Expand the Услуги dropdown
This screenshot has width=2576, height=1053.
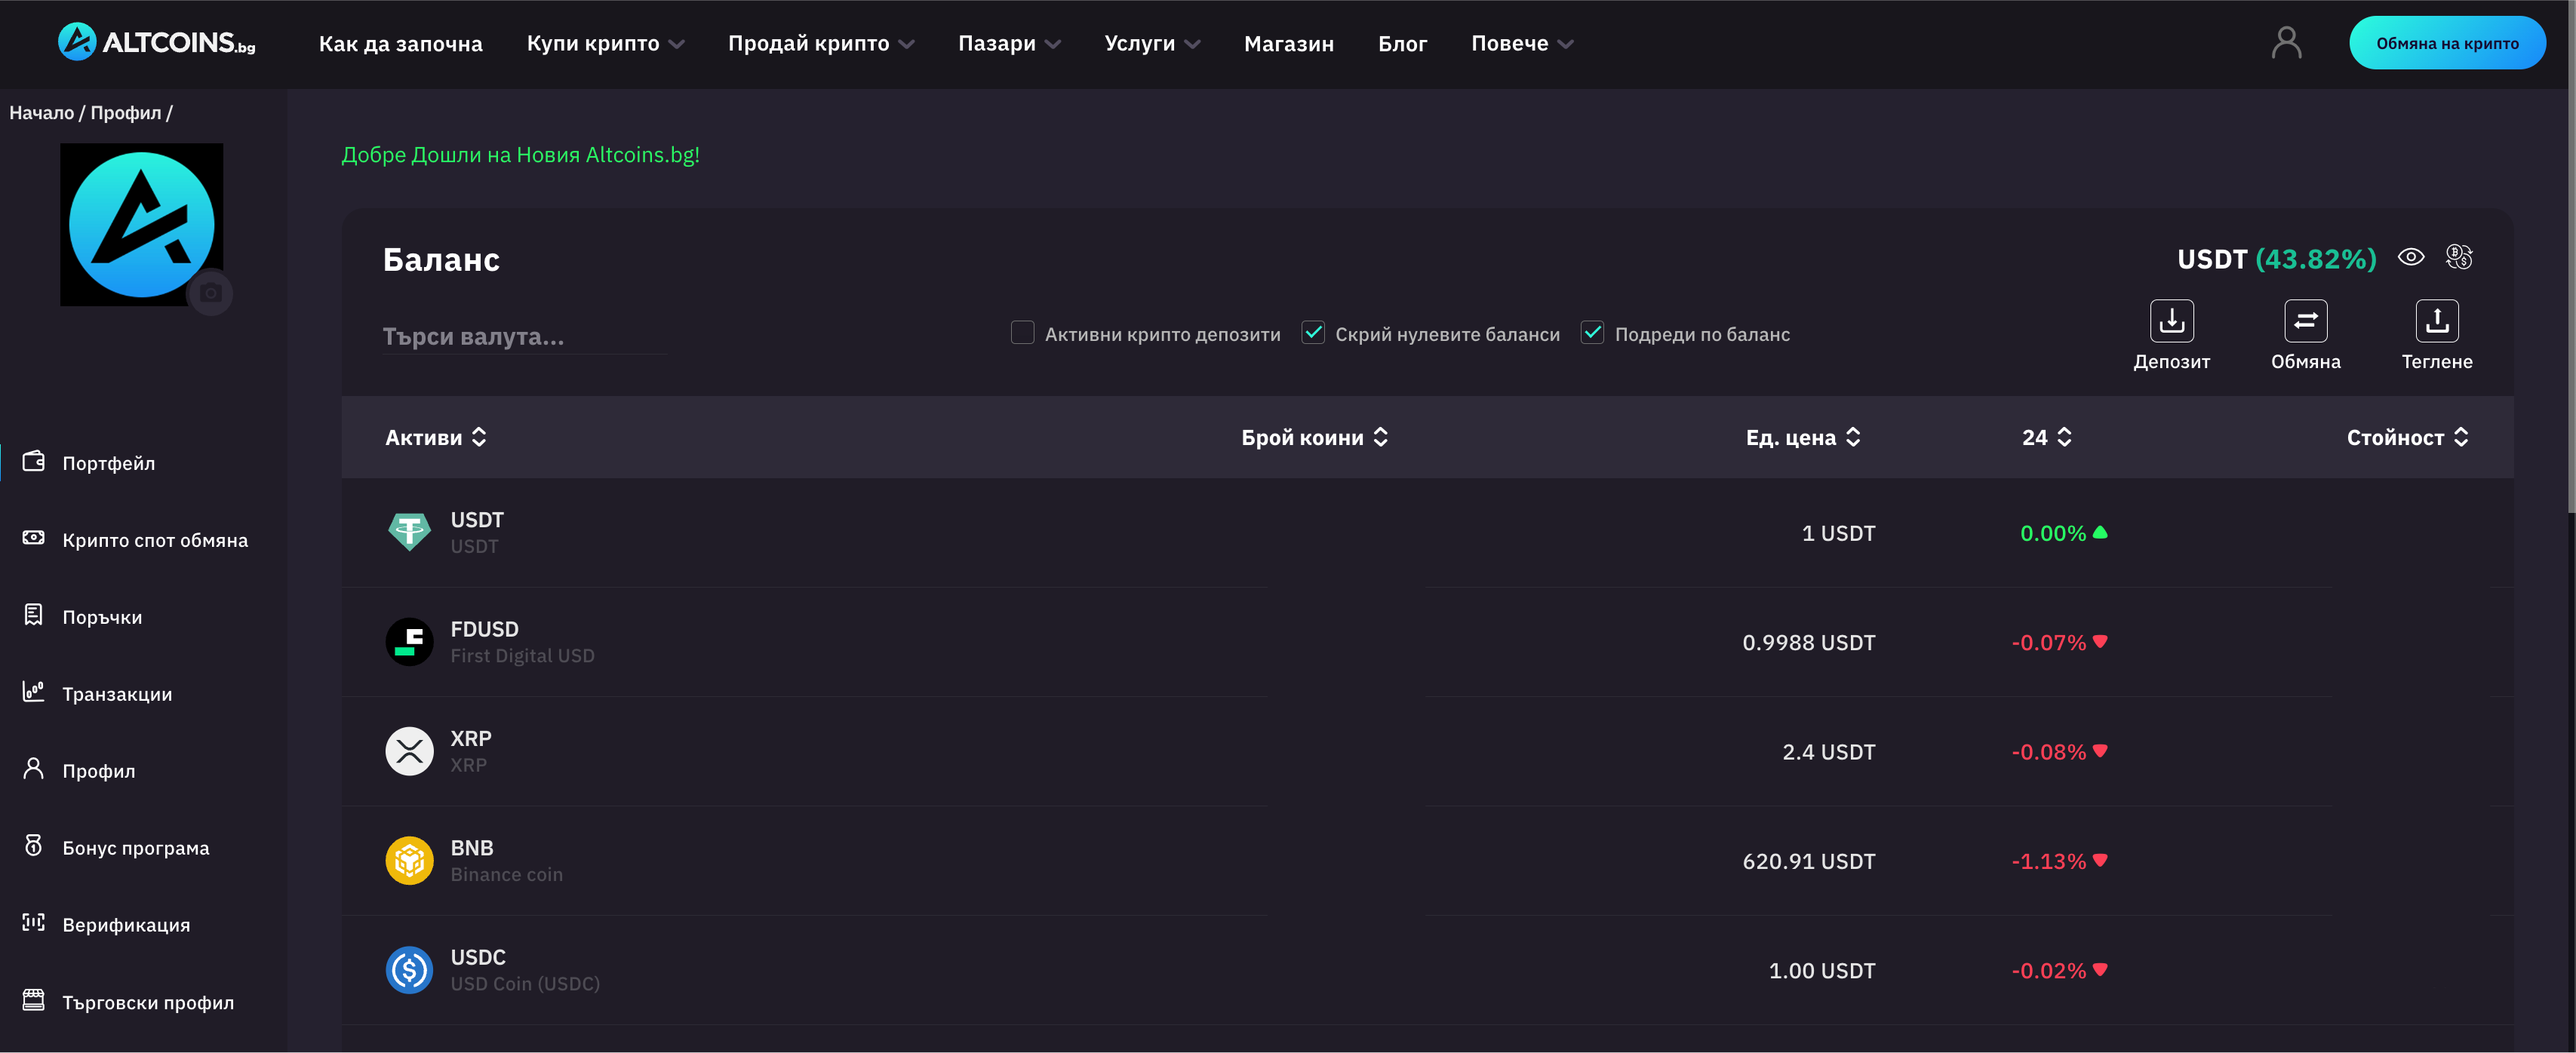click(x=1152, y=43)
